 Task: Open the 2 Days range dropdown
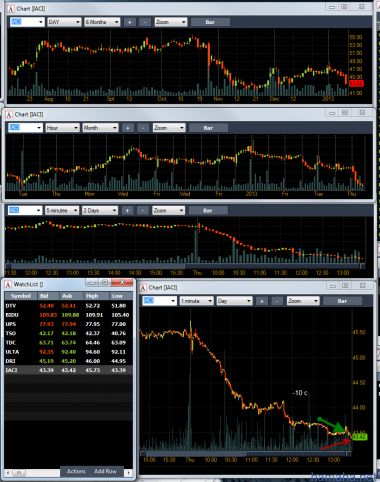pos(100,210)
